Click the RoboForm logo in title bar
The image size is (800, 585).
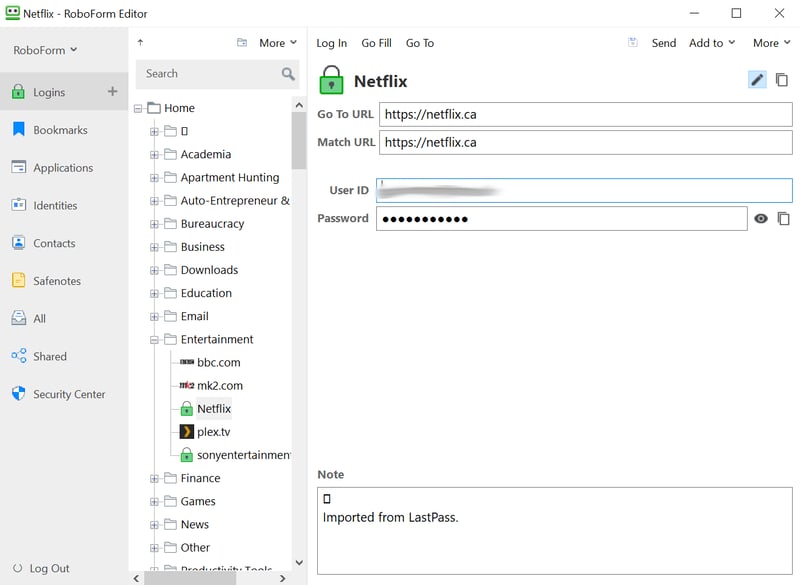tap(12, 13)
